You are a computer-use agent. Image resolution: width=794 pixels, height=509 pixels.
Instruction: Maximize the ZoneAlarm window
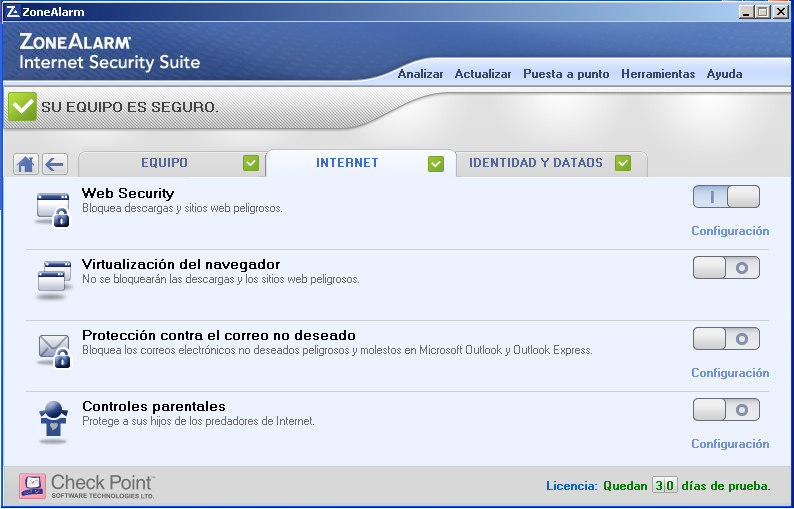(762, 12)
